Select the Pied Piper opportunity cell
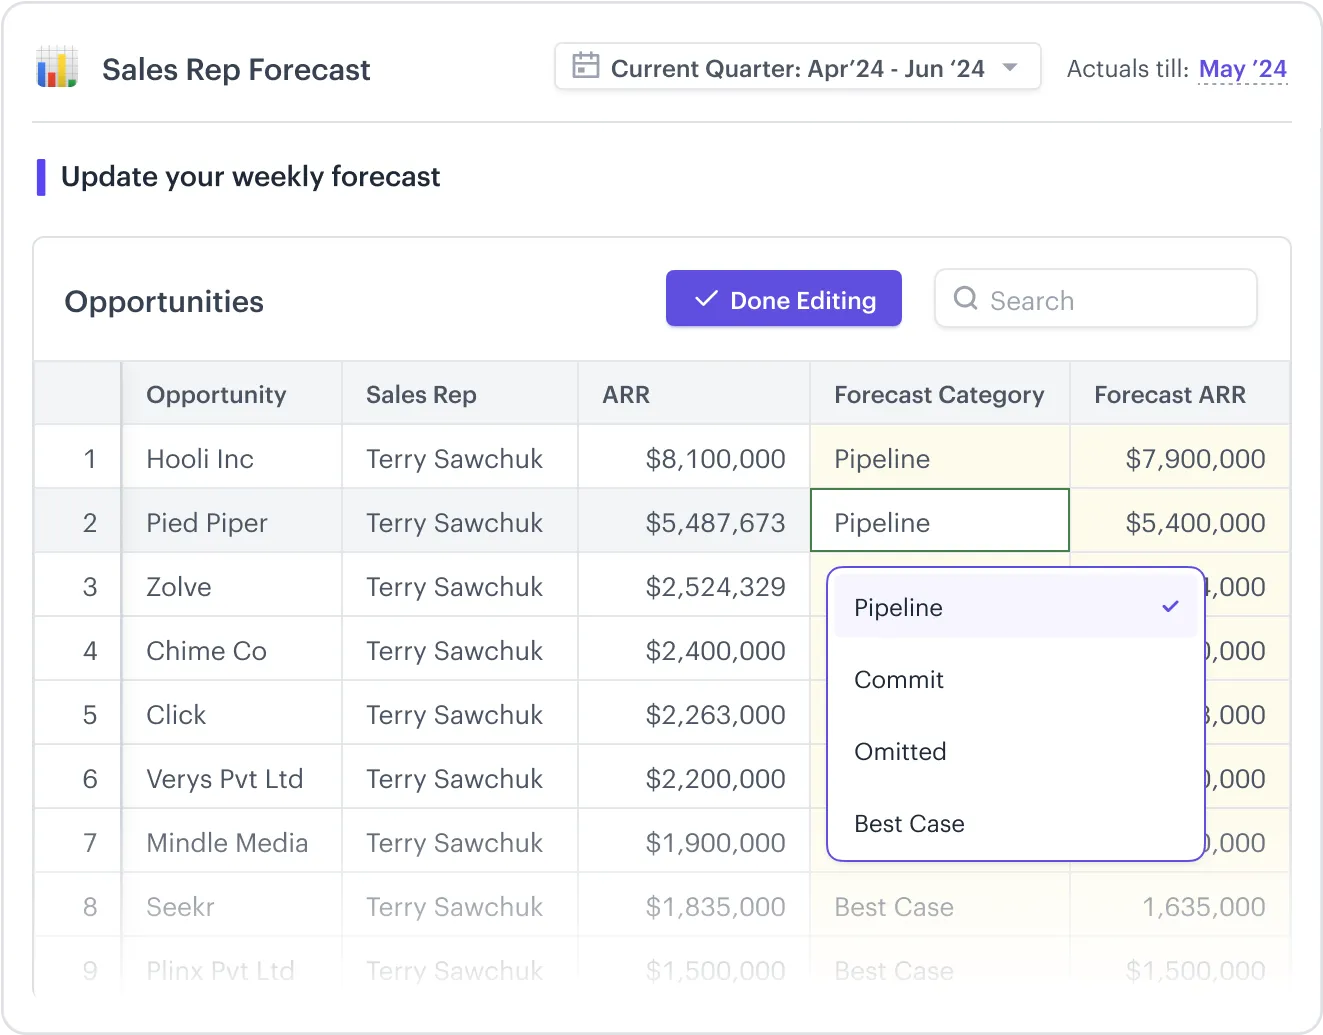 pyautogui.click(x=232, y=521)
